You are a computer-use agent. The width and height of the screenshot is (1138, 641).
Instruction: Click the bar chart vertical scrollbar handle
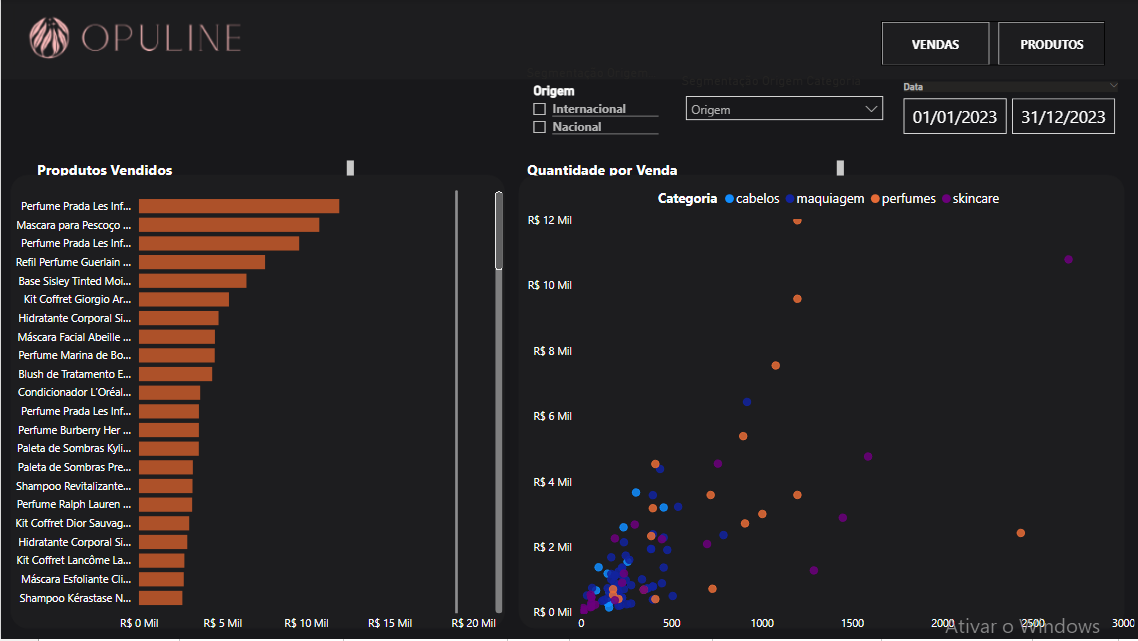499,231
